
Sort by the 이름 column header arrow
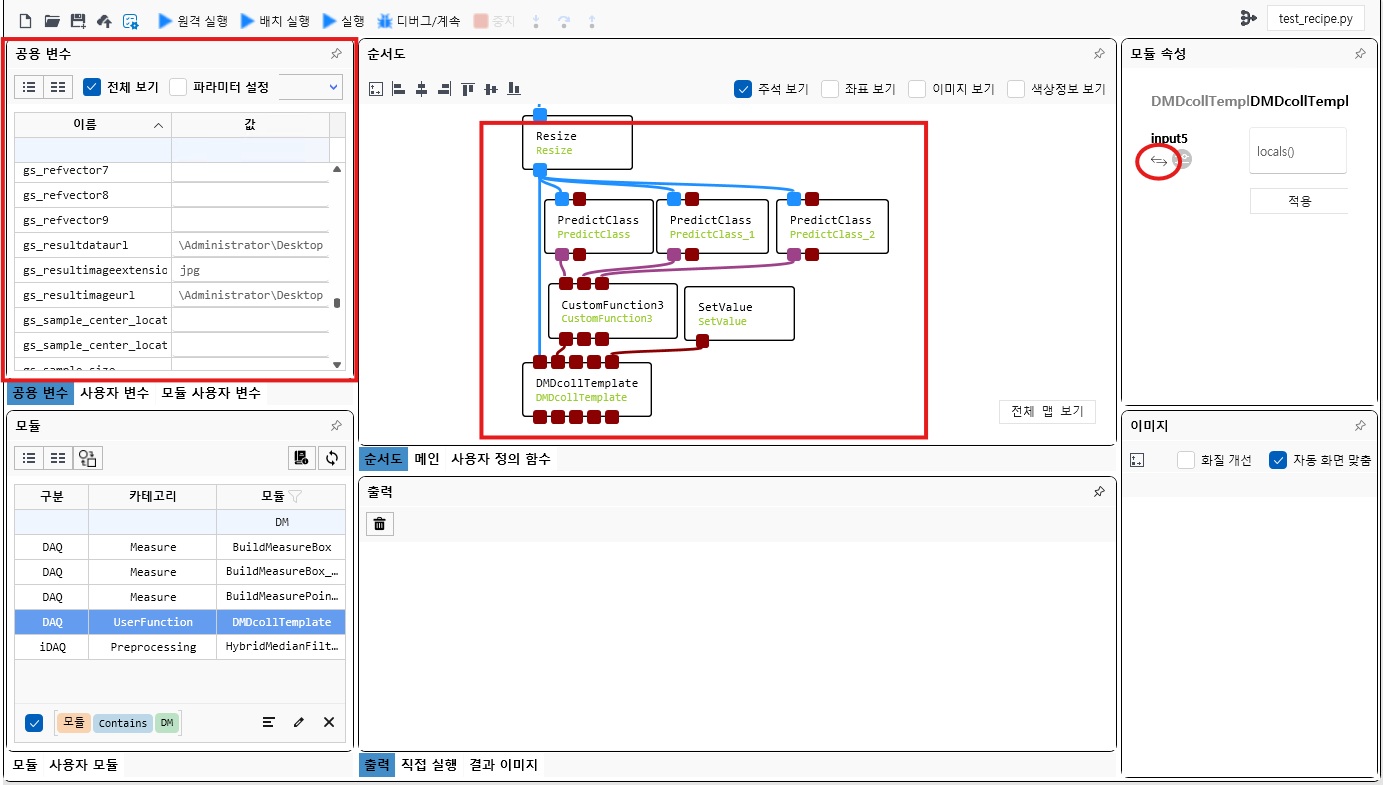(x=158, y=125)
